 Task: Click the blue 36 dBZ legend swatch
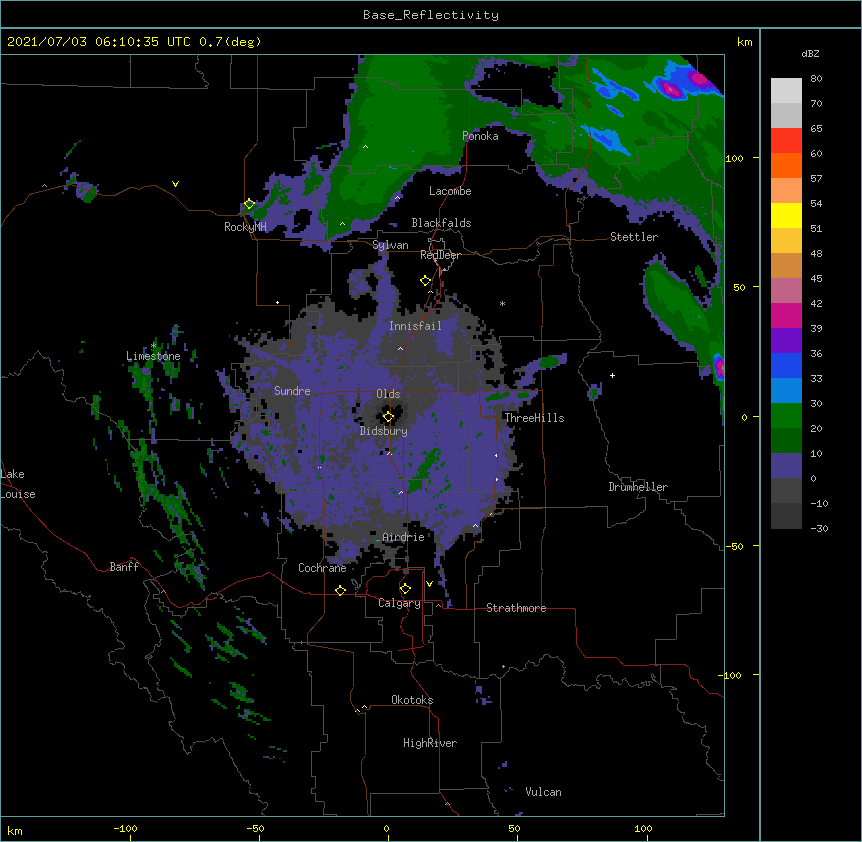click(x=786, y=365)
